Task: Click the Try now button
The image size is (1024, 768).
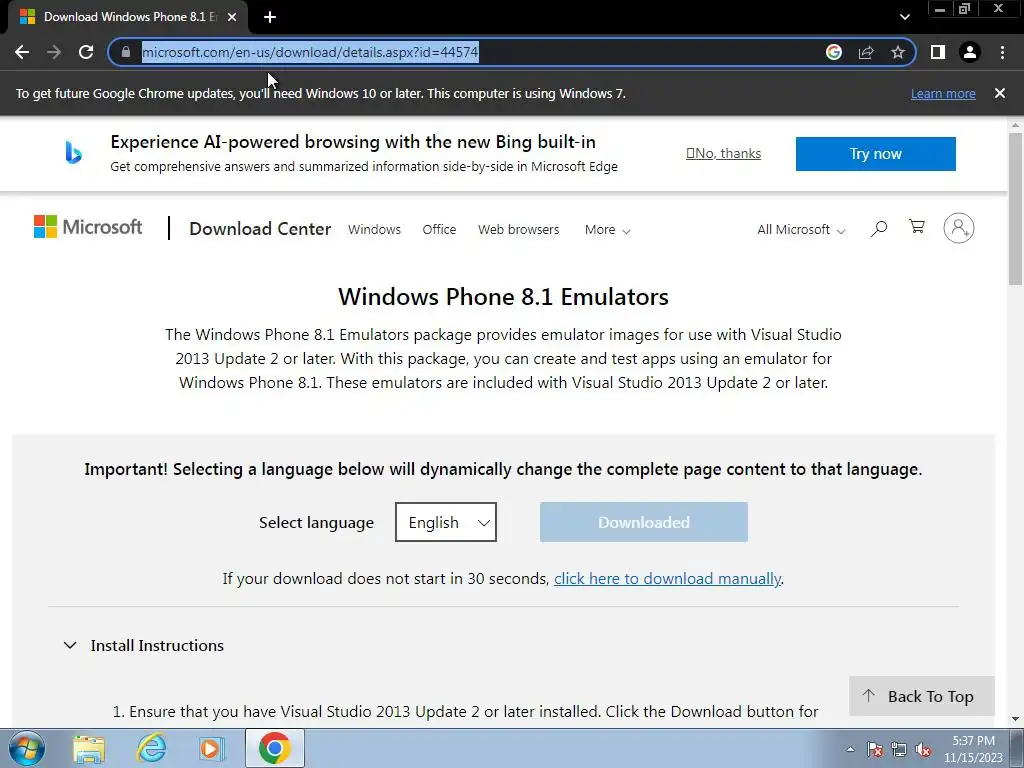Action: (x=876, y=154)
